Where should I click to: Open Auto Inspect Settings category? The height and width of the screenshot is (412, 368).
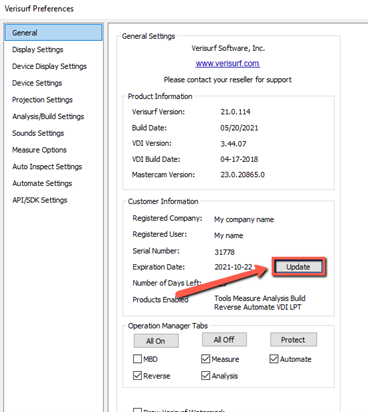pos(47,167)
